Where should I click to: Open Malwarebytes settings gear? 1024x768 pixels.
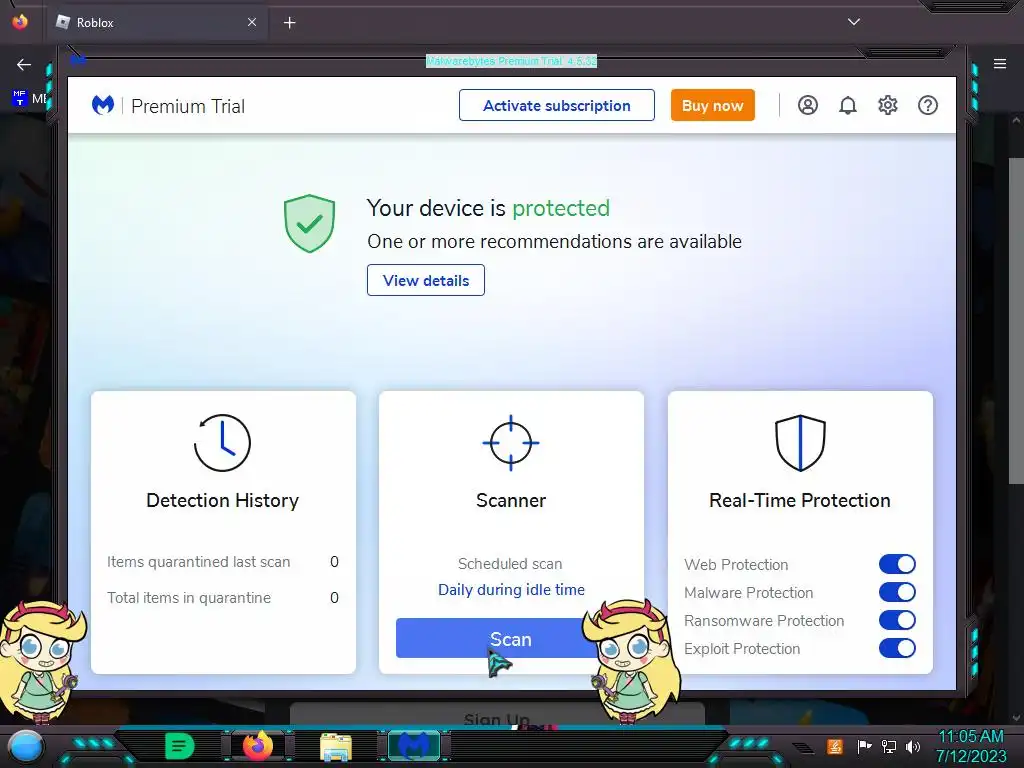pyautogui.click(x=888, y=105)
